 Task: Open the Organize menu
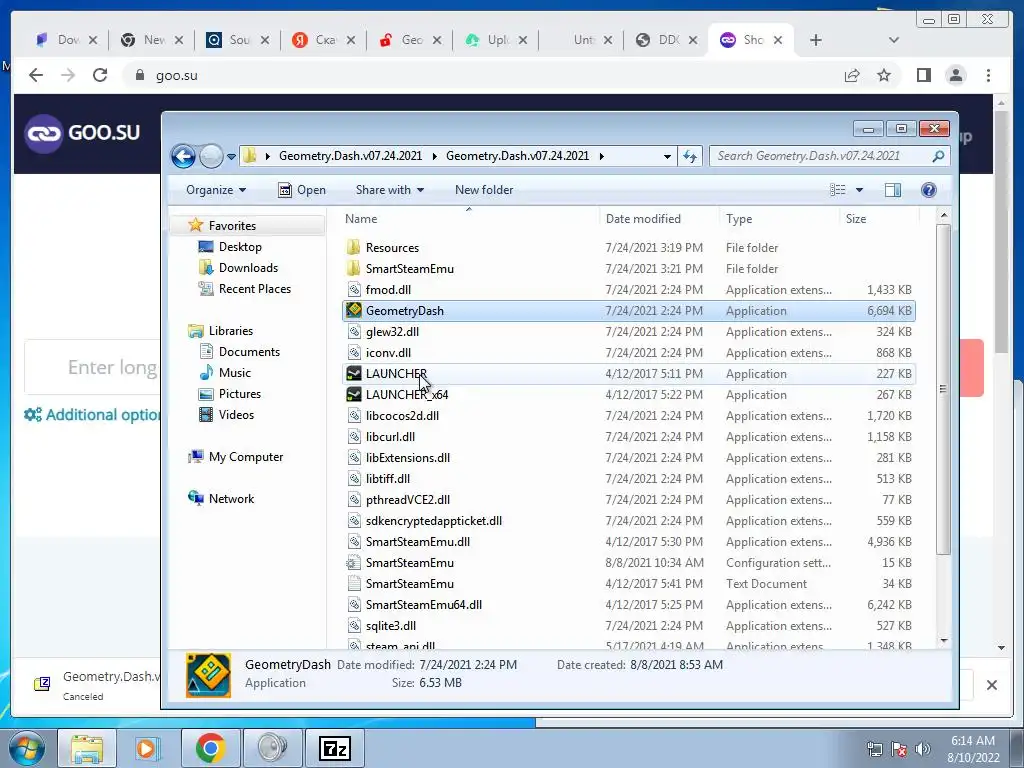point(216,190)
